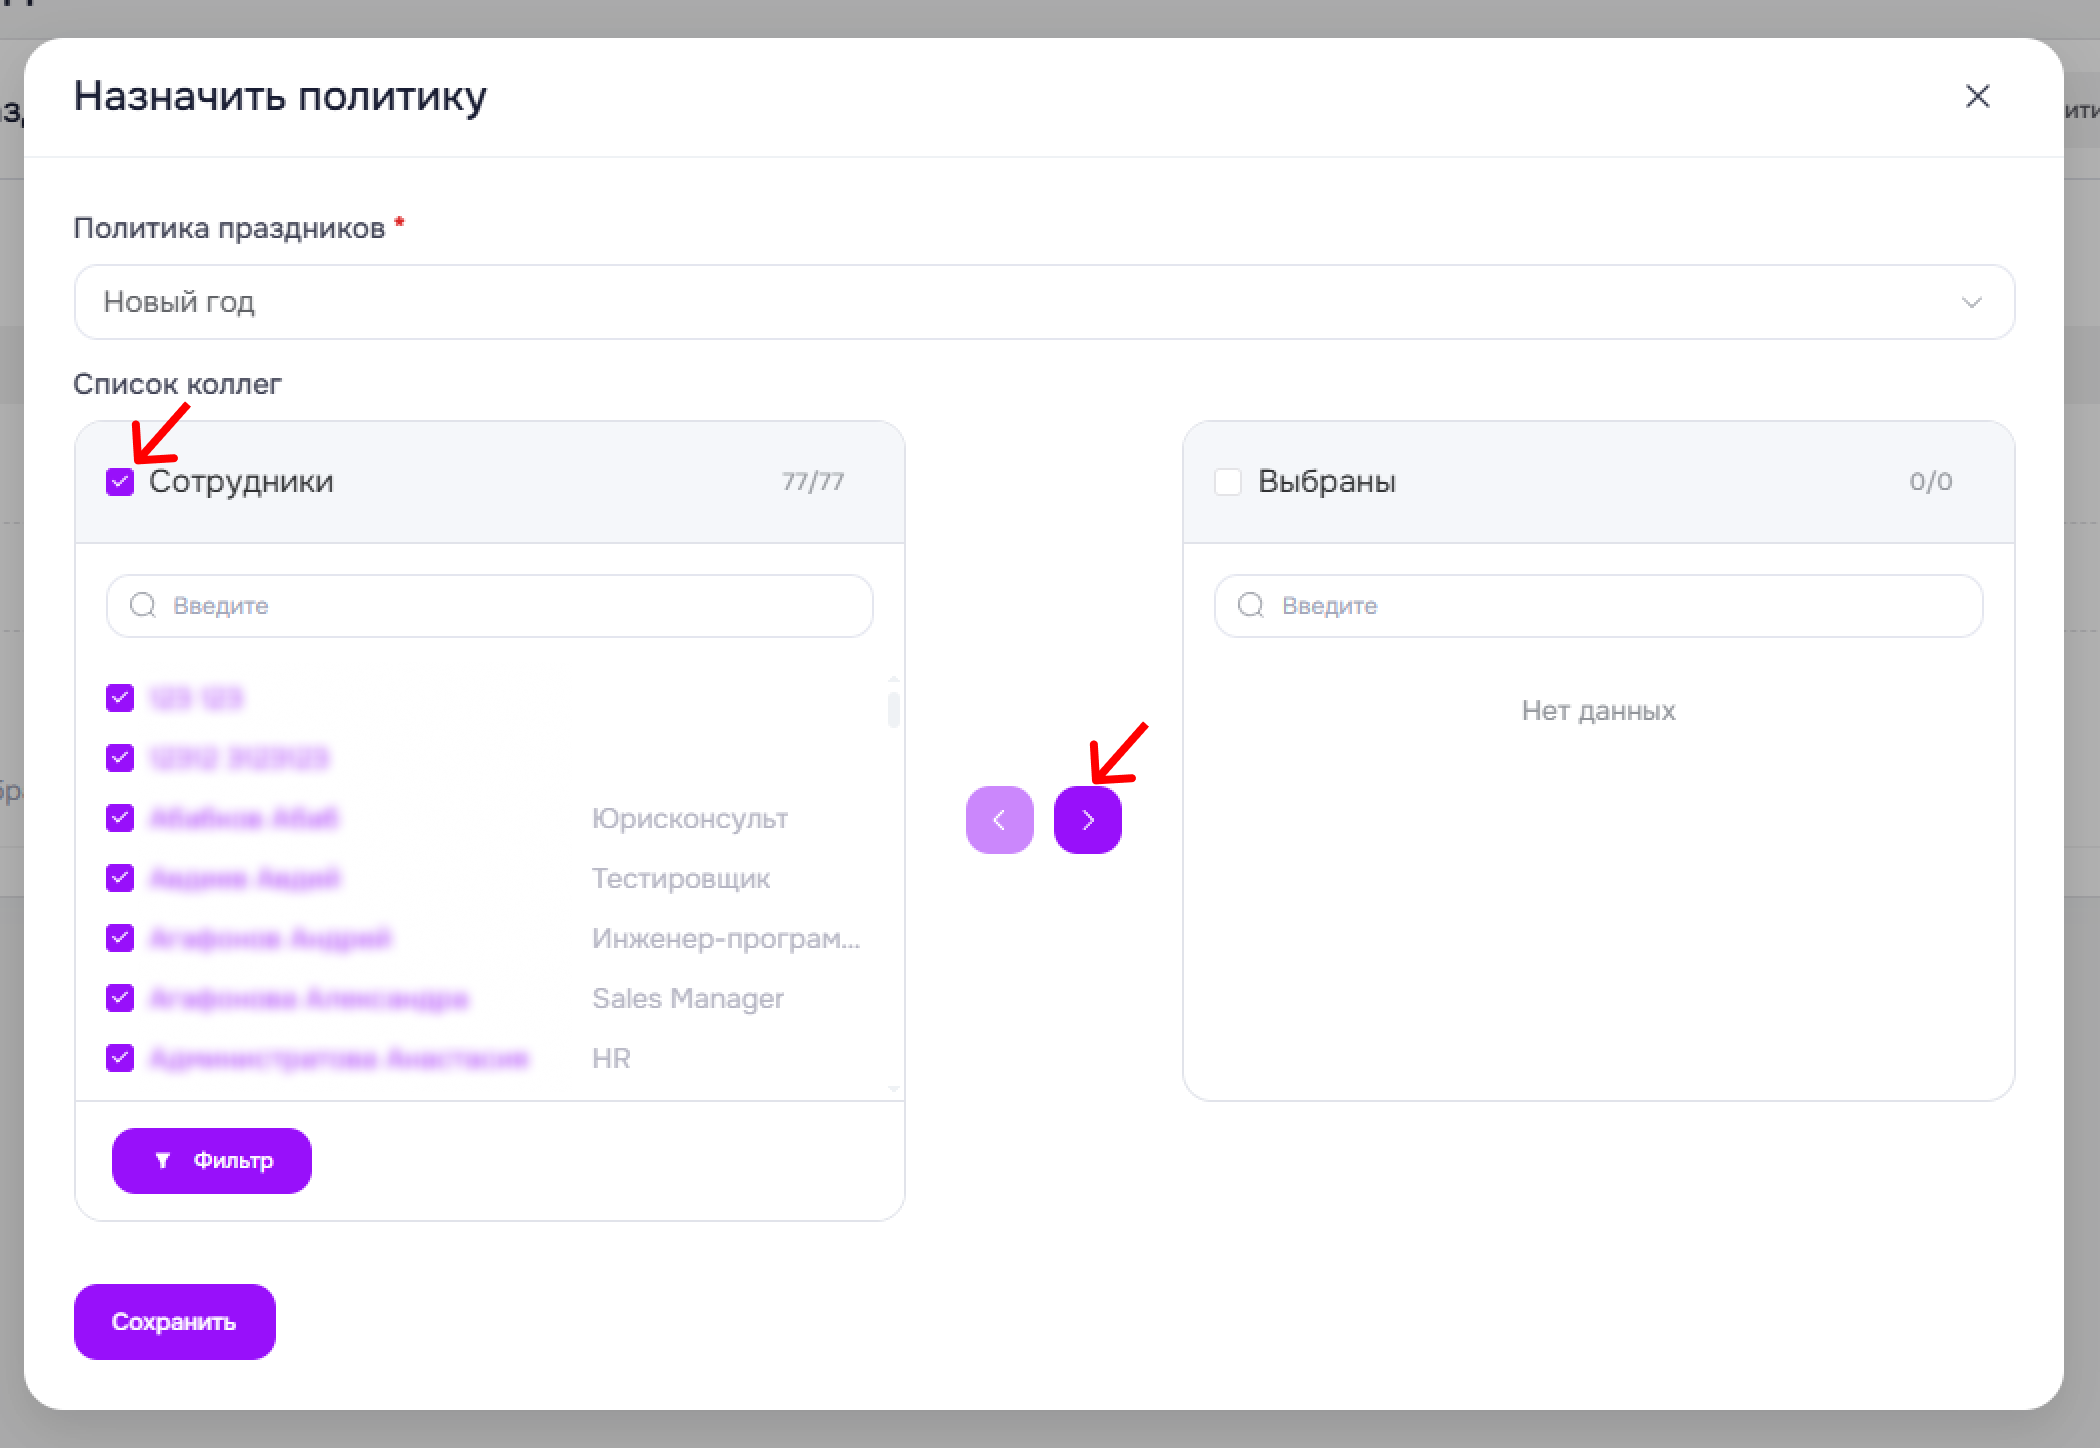This screenshot has width=2100, height=1448.
Task: Focus the Сотрудники search input field
Action: point(490,606)
